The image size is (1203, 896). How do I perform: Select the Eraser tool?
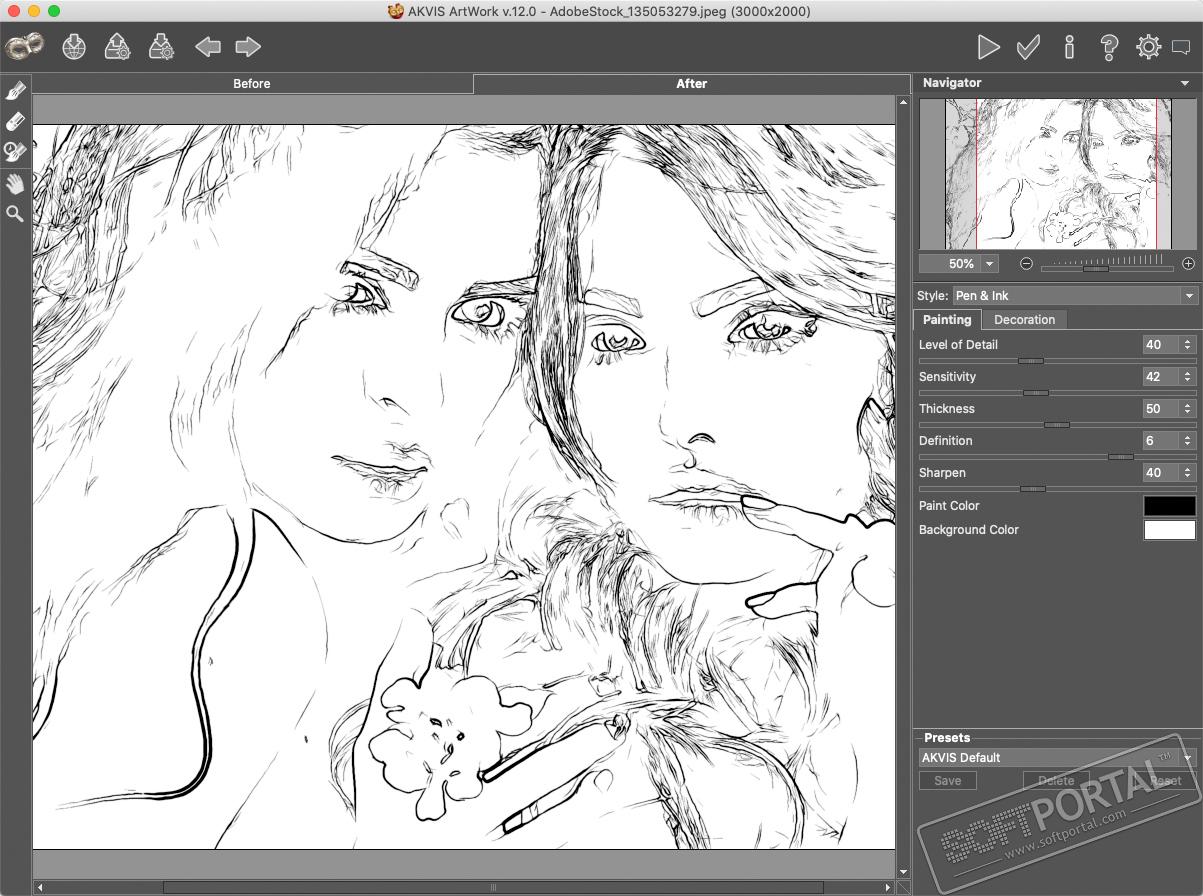tap(15, 121)
